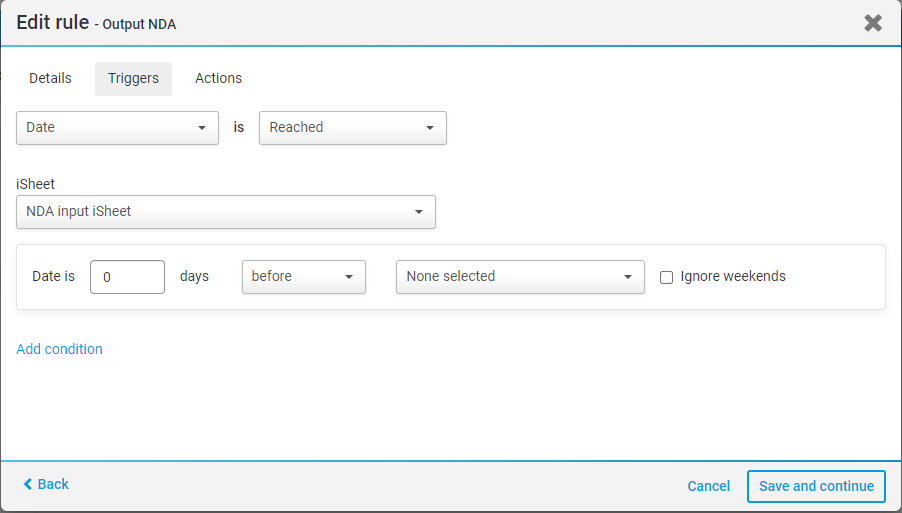Click the Add condition link
The width and height of the screenshot is (902, 513).
(x=59, y=349)
